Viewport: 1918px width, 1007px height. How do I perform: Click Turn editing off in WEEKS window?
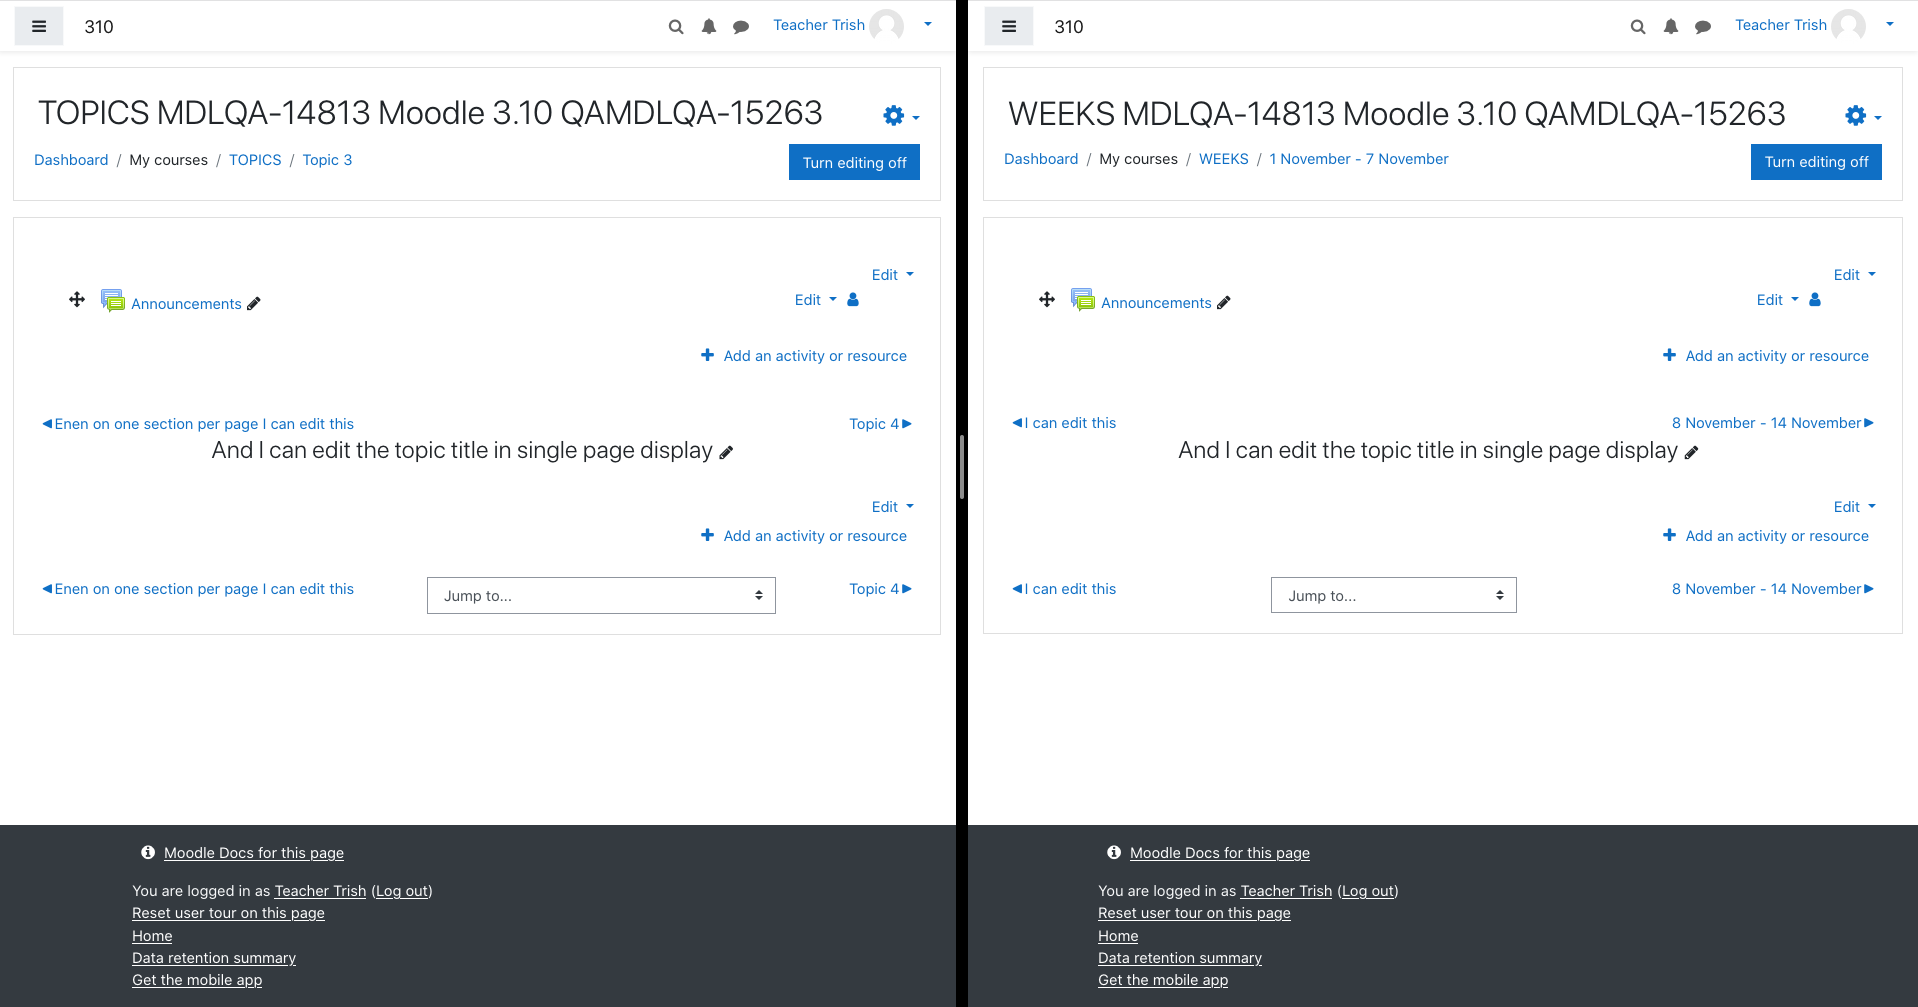(x=1816, y=162)
